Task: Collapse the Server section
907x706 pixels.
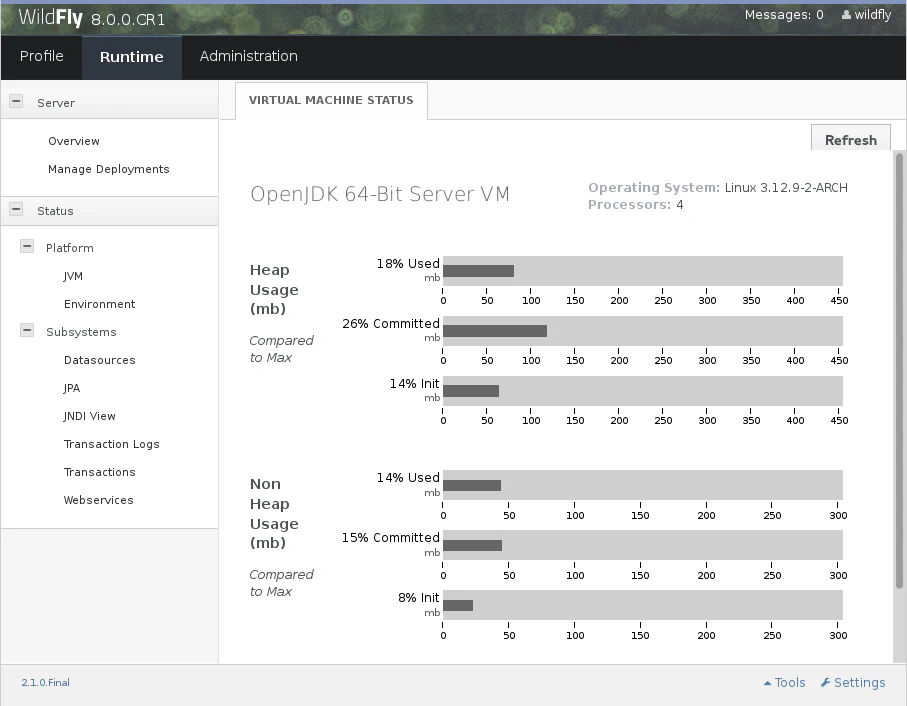Action: point(16,101)
